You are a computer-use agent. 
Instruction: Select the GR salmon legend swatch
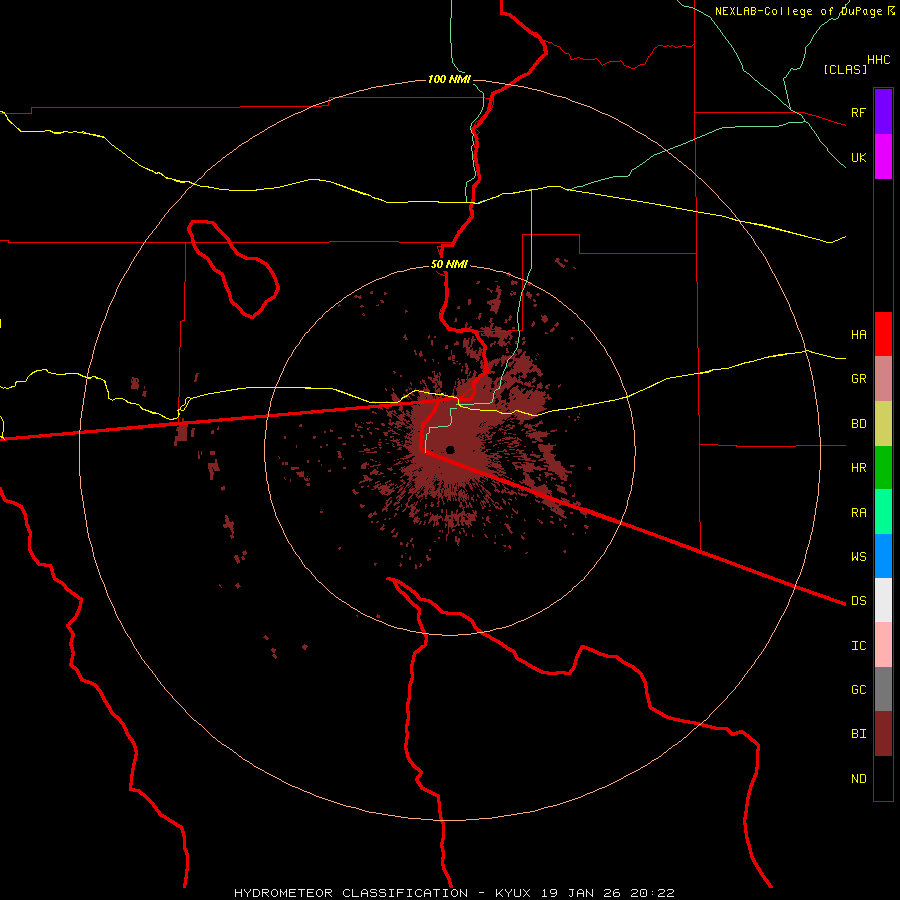pos(883,379)
